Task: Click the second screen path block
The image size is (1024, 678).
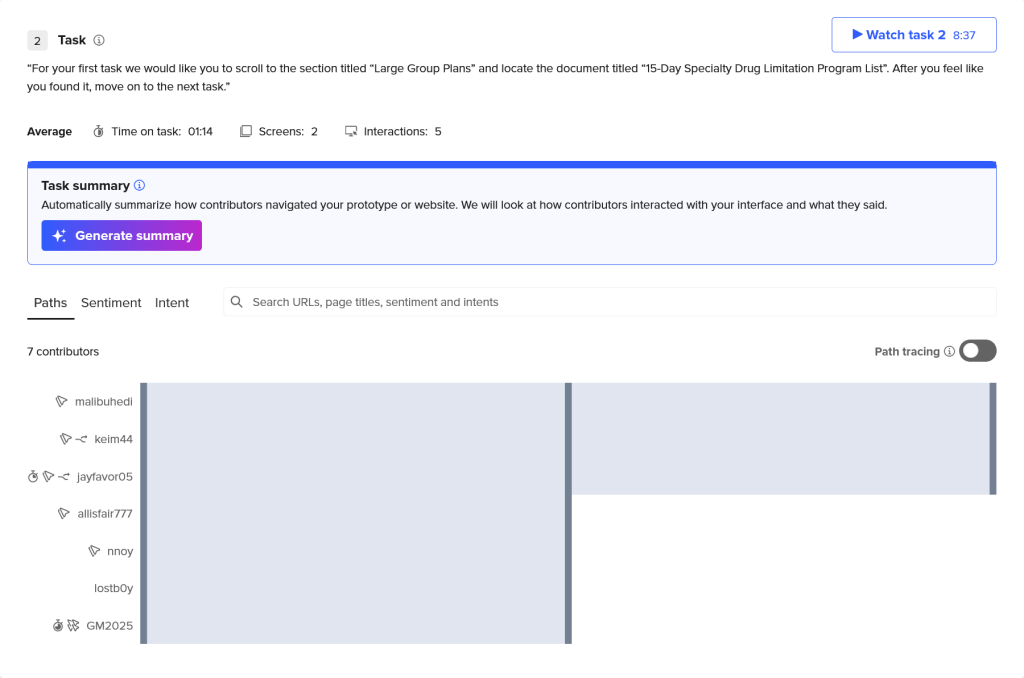Action: (x=780, y=439)
